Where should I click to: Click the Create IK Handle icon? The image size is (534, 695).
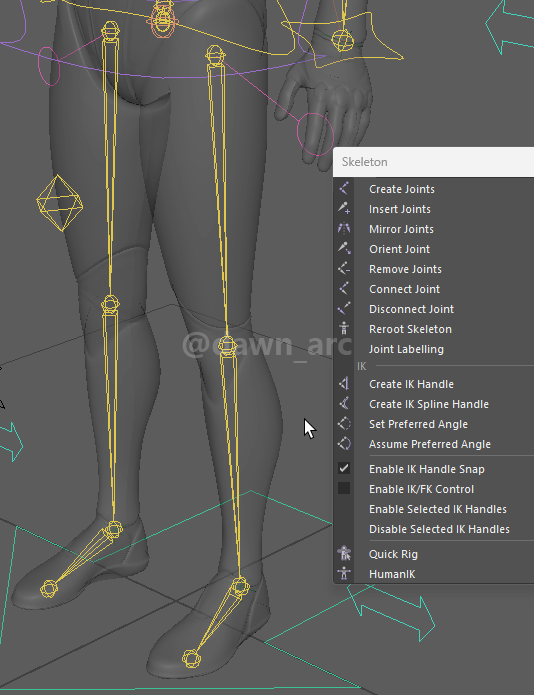coord(344,383)
